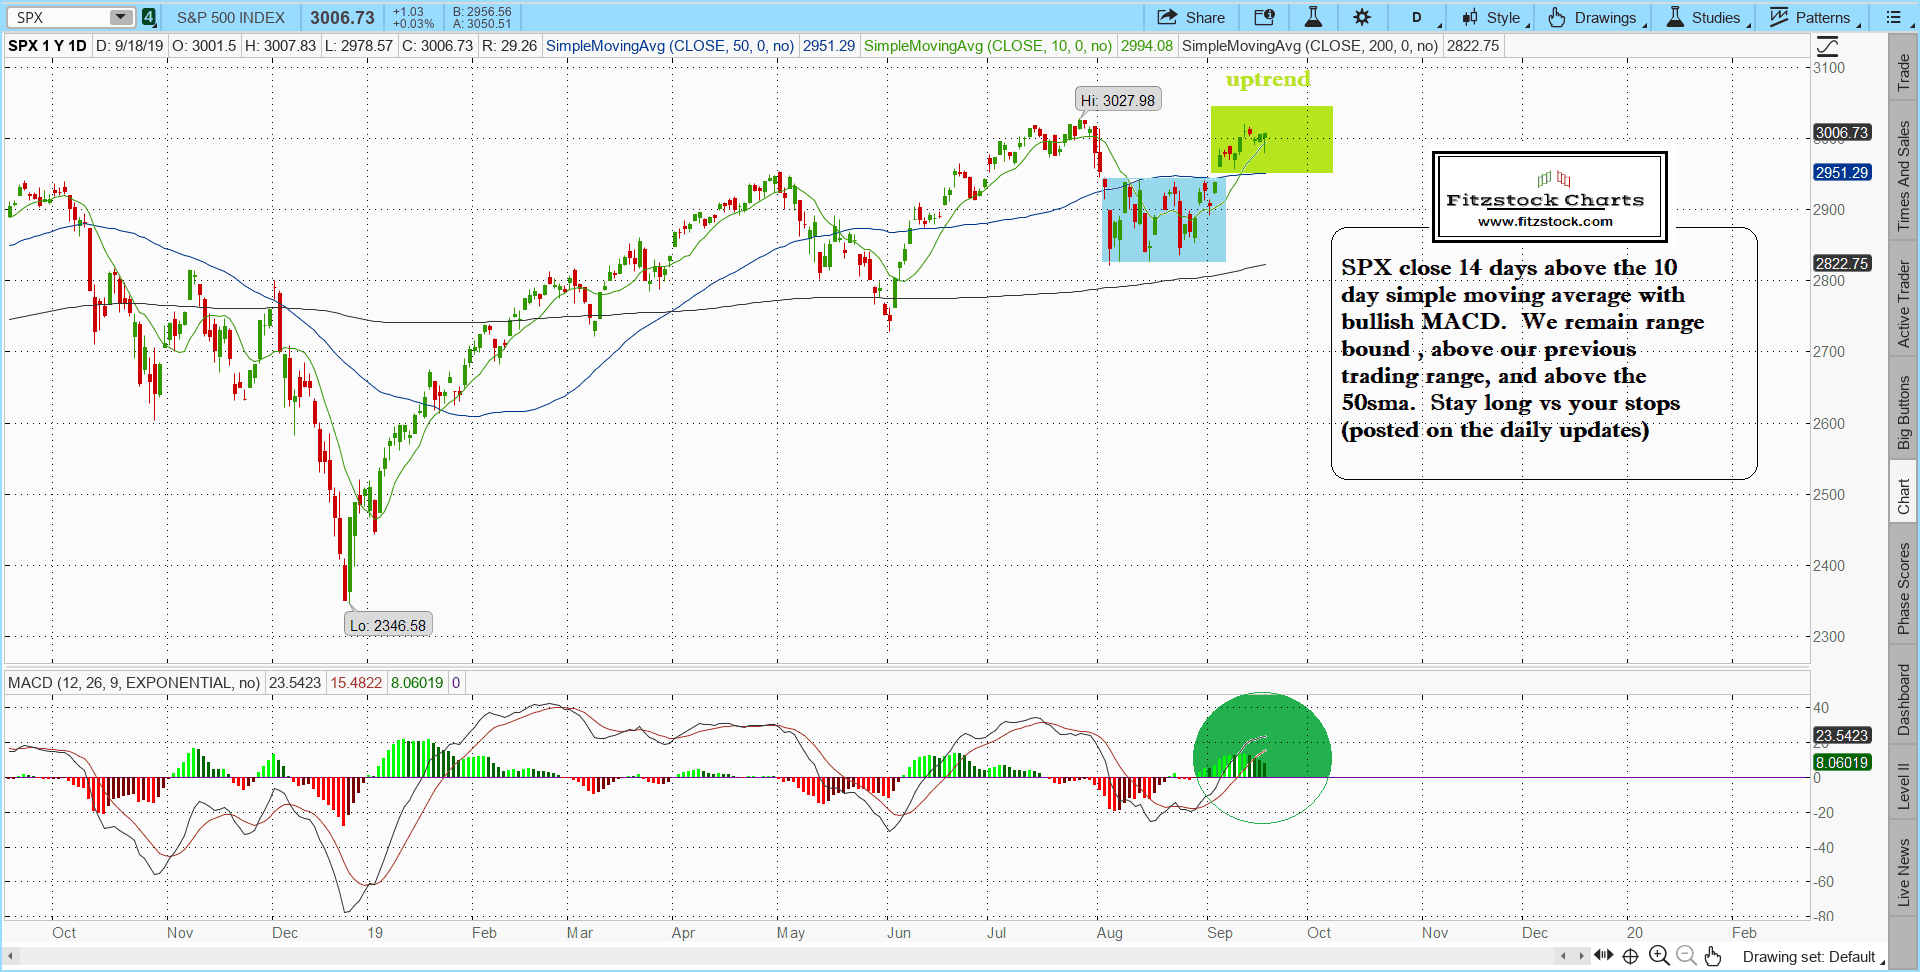
Task: Click the Share button in the toolbar
Action: (1191, 17)
